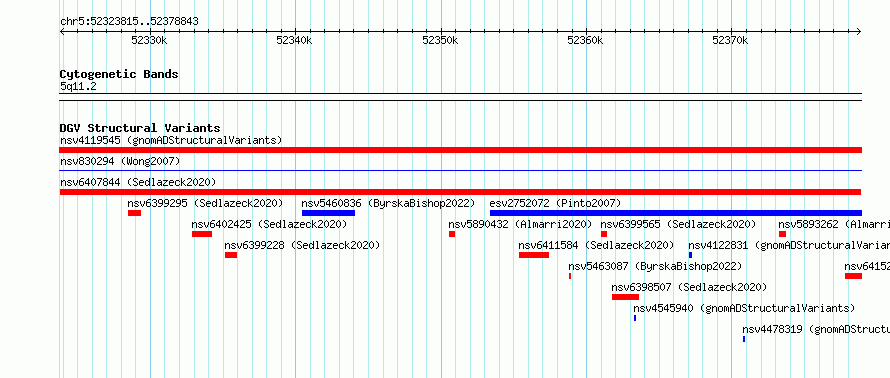Click the red bar below nsv6399295
This screenshot has width=890, height=378.
tap(135, 213)
